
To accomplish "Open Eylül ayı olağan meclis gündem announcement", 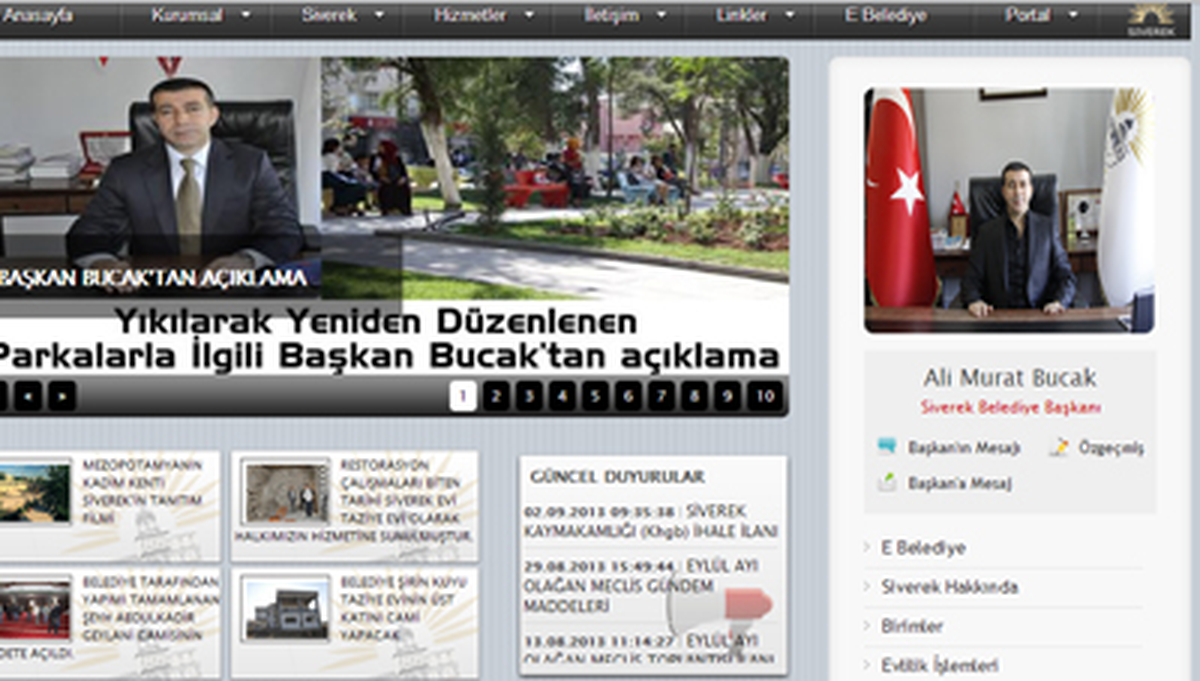I will tap(640, 586).
